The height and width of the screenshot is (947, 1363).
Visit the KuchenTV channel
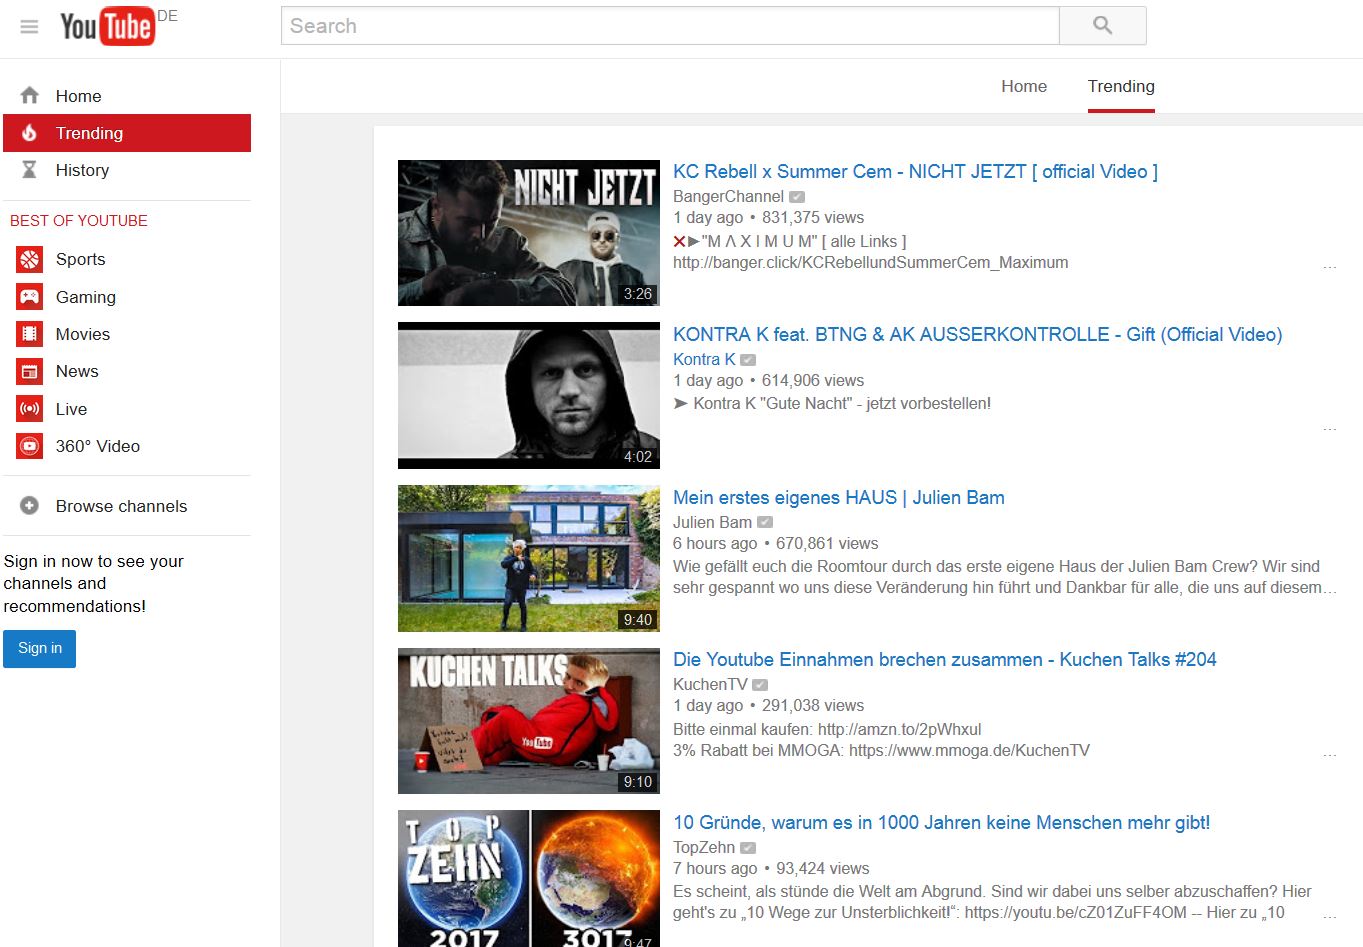710,685
